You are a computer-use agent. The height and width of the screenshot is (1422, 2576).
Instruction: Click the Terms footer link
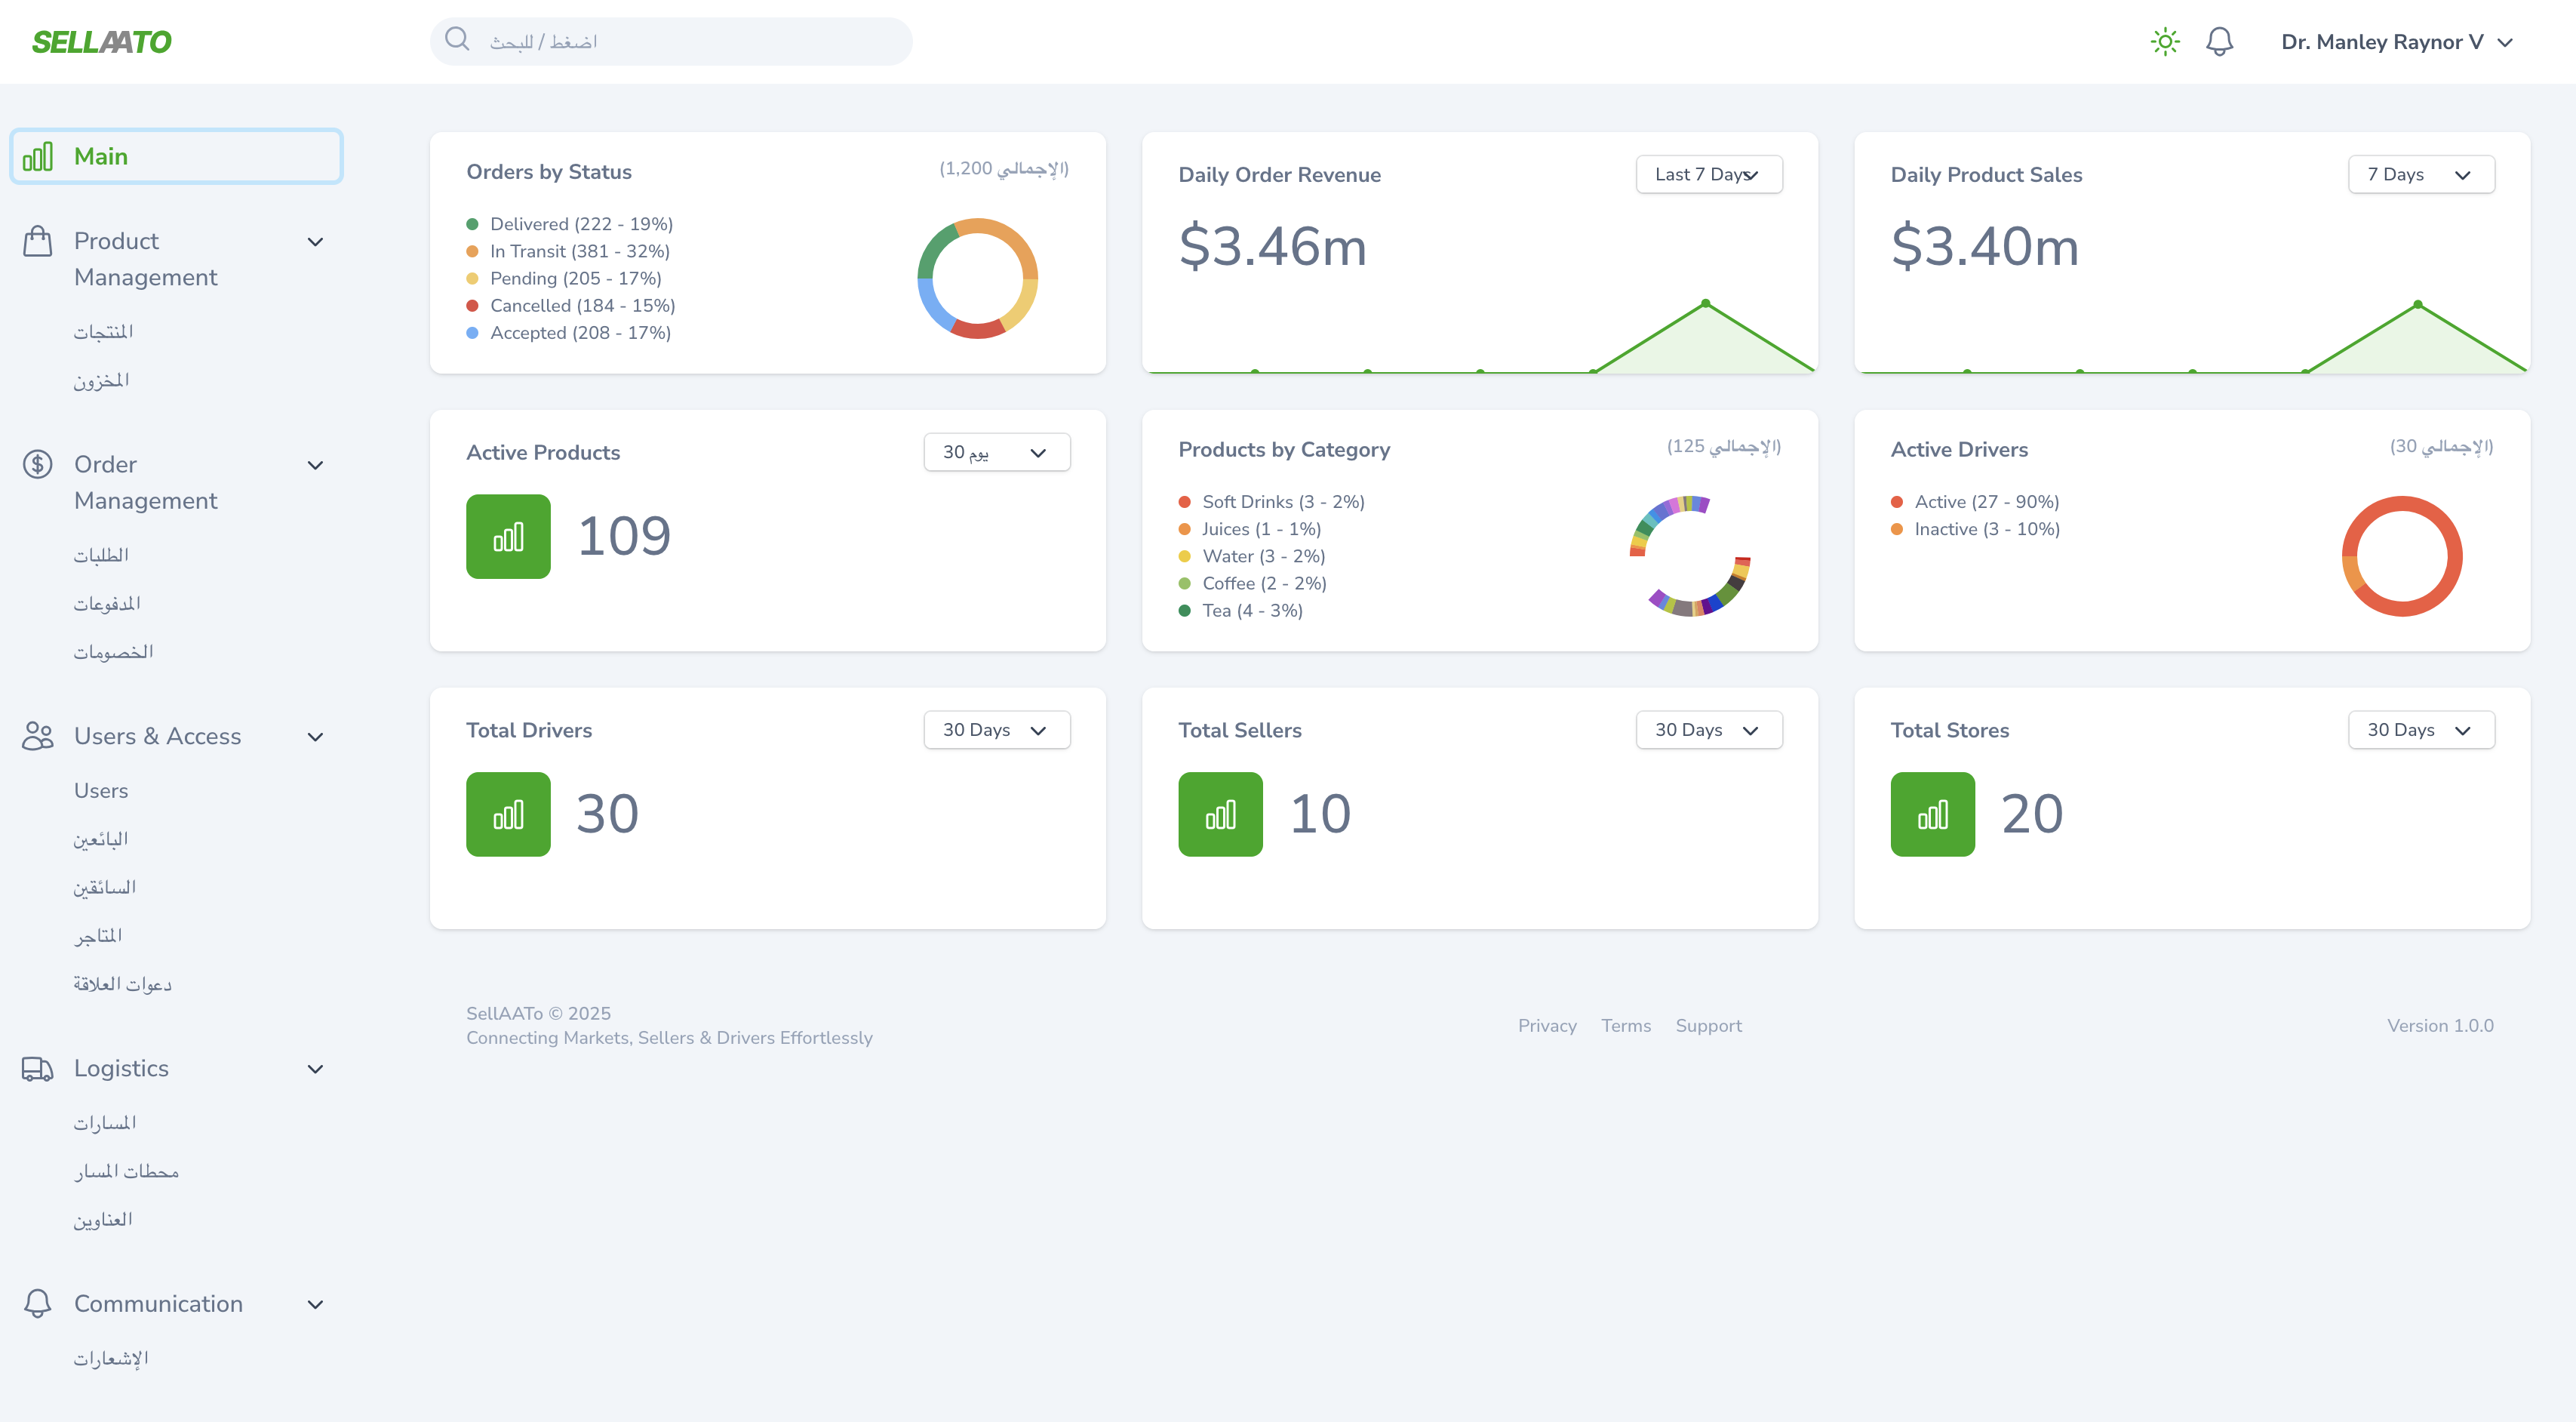[x=1626, y=1026]
